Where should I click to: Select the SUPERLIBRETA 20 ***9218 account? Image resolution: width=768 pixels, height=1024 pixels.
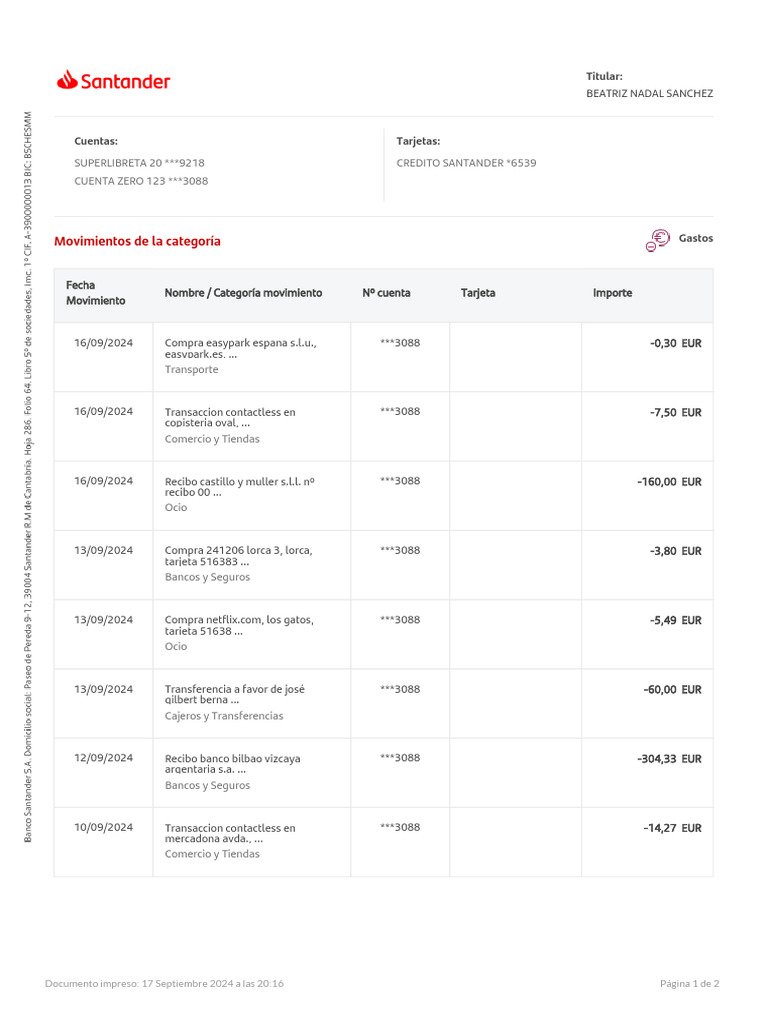point(139,162)
